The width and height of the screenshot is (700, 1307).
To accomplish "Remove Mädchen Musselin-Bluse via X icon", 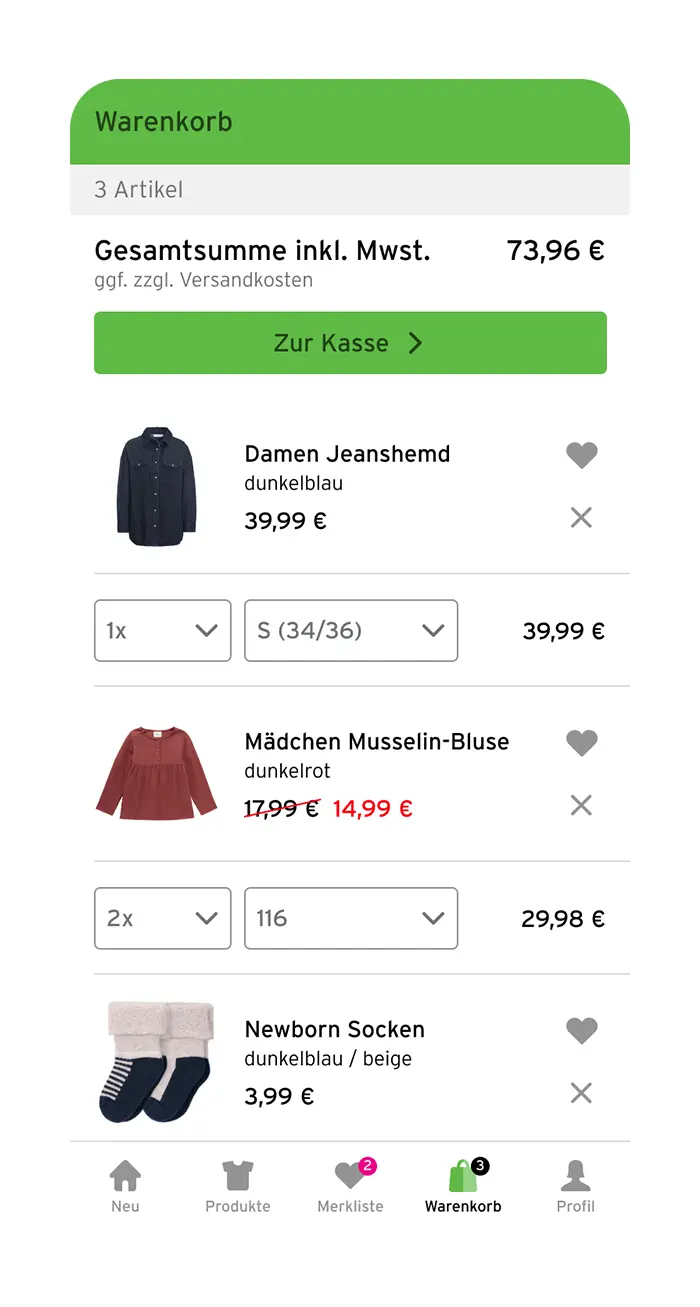I will tap(581, 805).
